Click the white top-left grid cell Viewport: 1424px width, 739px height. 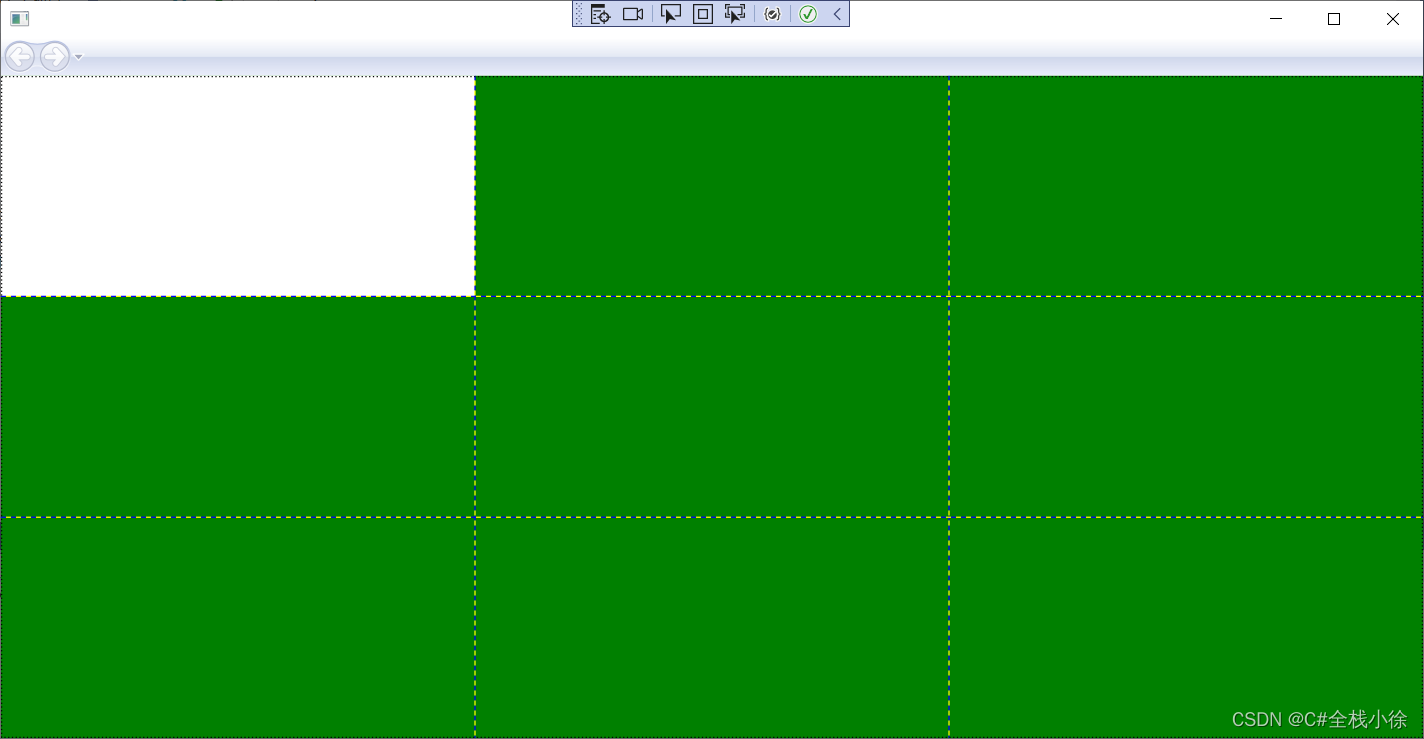pos(238,186)
